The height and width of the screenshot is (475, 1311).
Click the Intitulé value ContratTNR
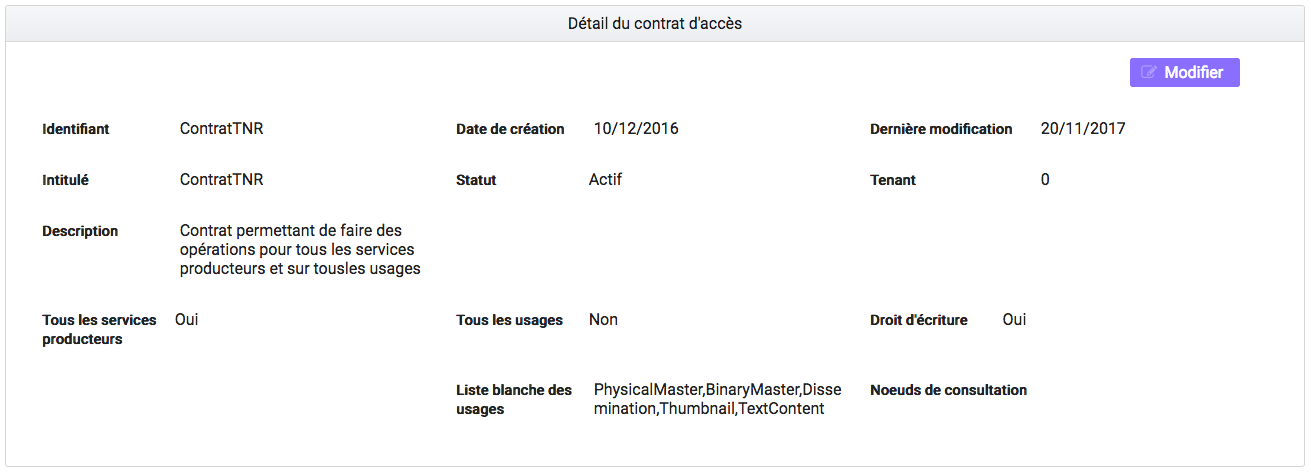click(222, 180)
